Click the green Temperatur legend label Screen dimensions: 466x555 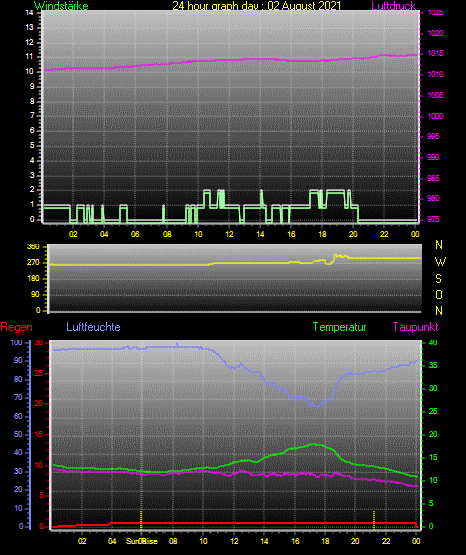[339, 327]
